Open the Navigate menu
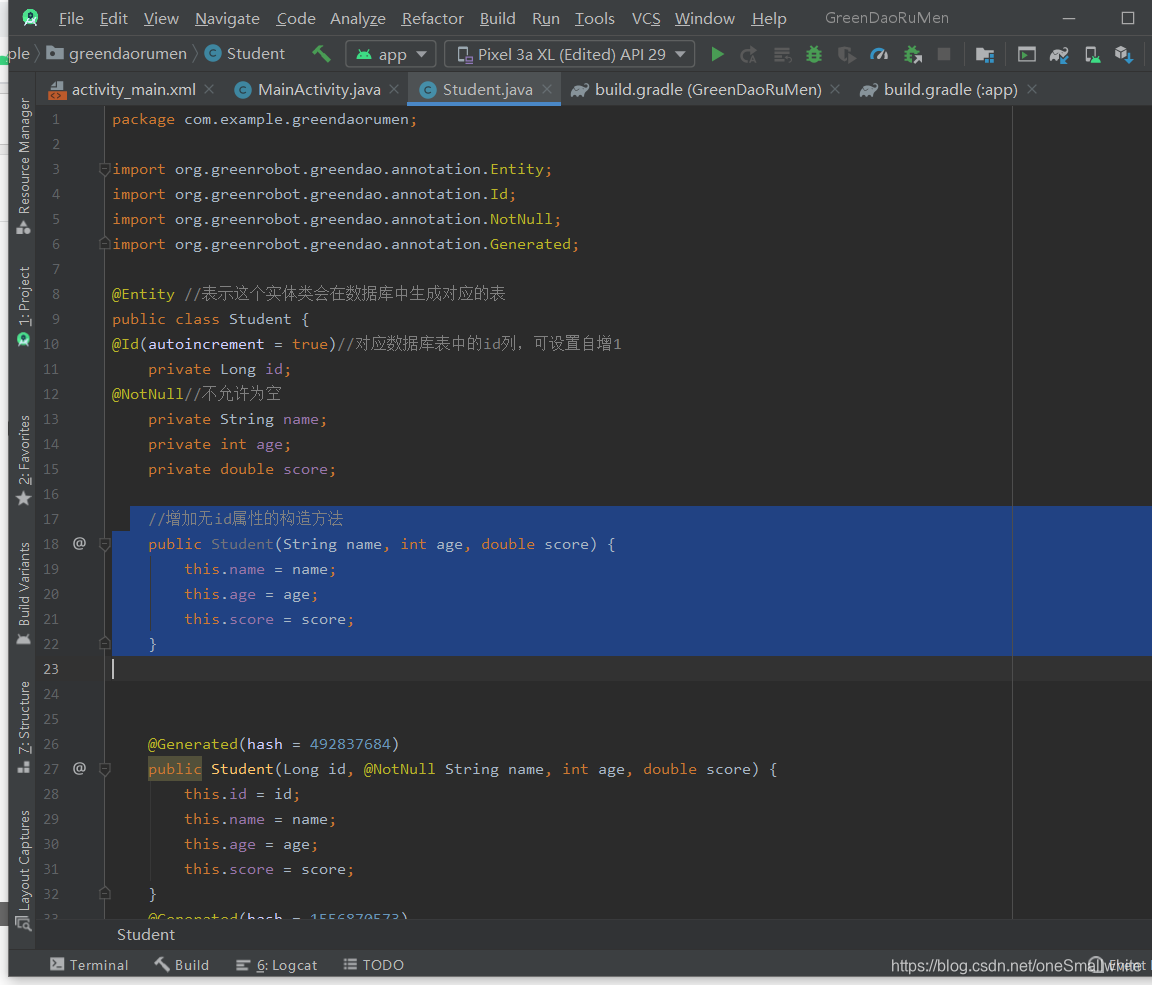The width and height of the screenshot is (1152, 985). (227, 18)
